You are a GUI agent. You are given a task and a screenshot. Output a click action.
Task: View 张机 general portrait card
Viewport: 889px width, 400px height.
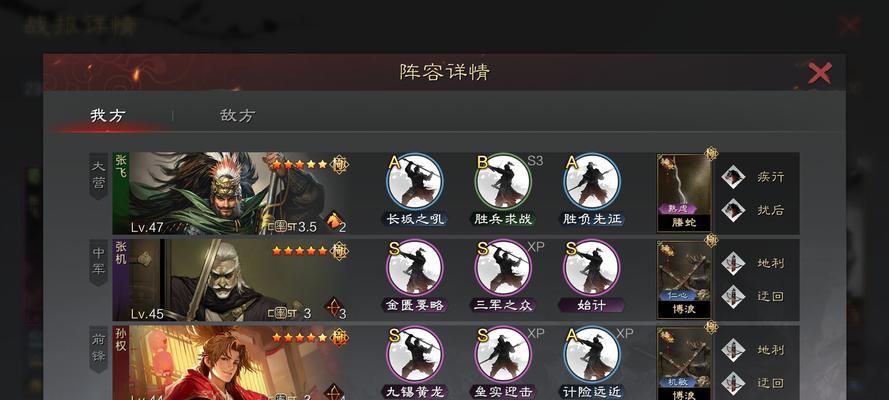(x=231, y=280)
